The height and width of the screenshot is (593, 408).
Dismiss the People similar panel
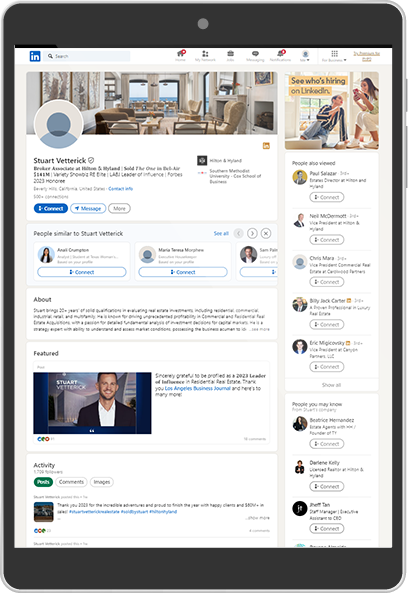266,233
